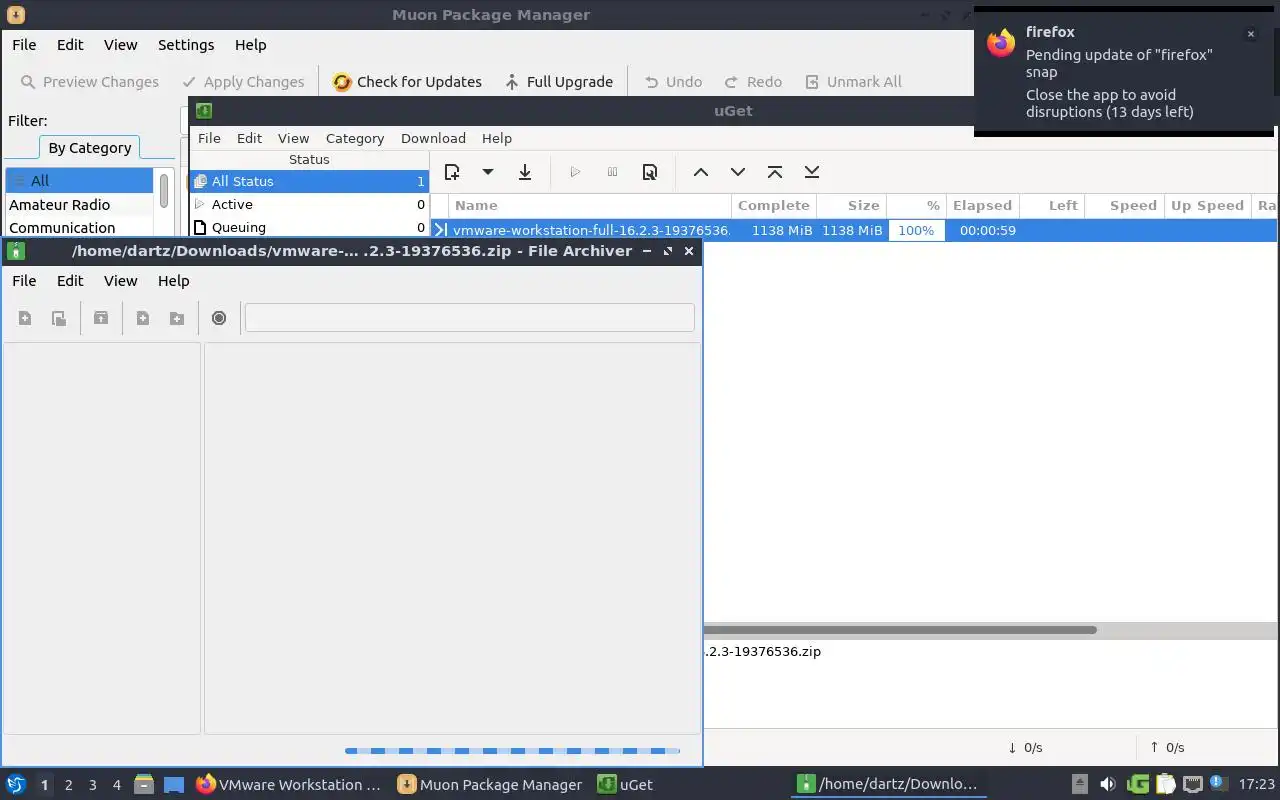The image size is (1280, 800).
Task: Sort downloads by Complete column header
Action: 774,205
